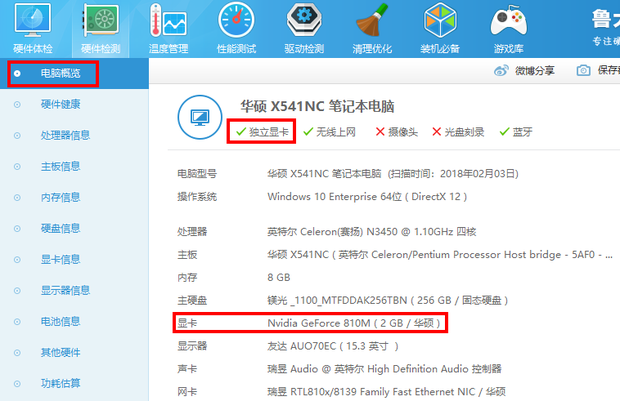The height and width of the screenshot is (401, 620).
Task: Select the 硬件检测 circuit card icon
Action: coord(100,20)
